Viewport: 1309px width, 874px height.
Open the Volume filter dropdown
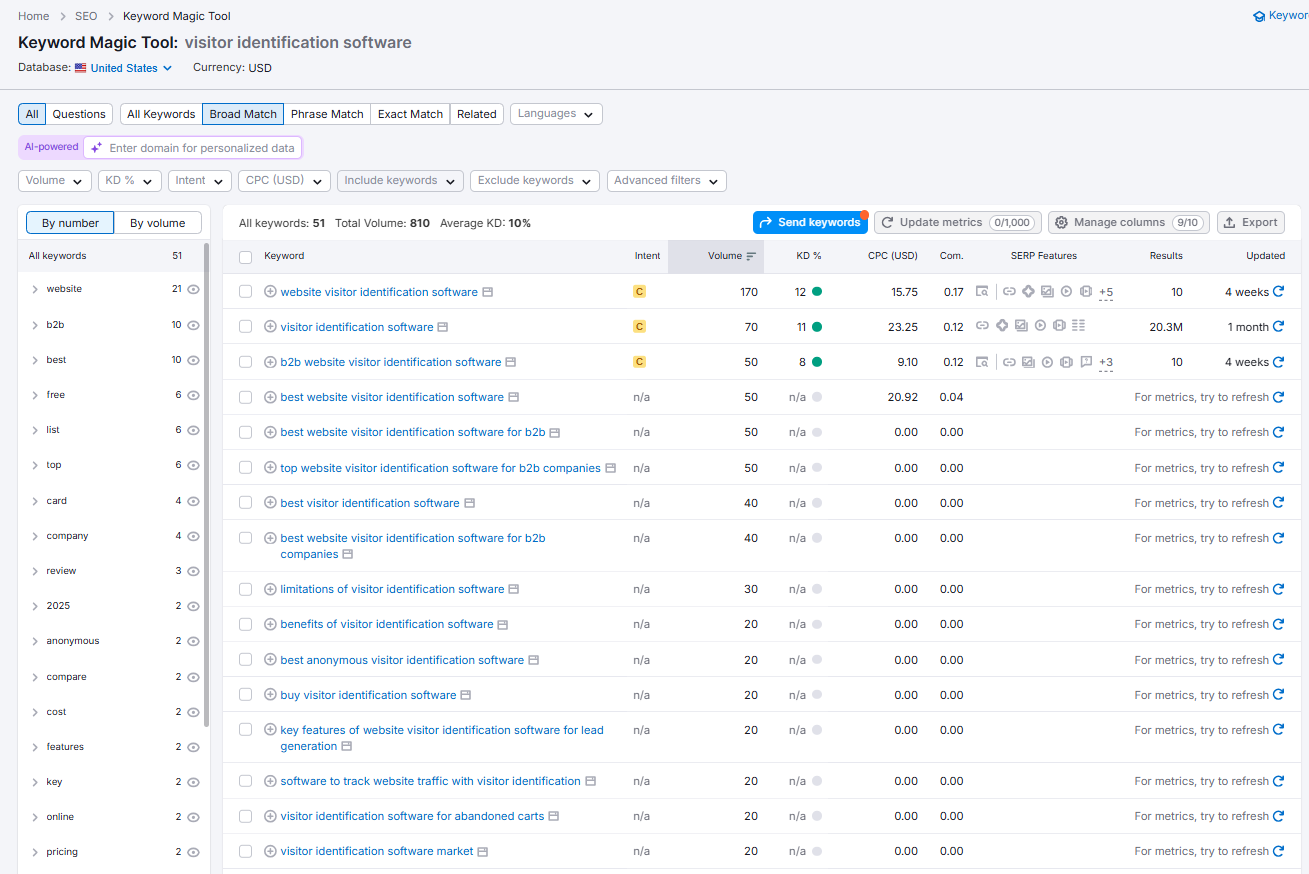coord(55,181)
